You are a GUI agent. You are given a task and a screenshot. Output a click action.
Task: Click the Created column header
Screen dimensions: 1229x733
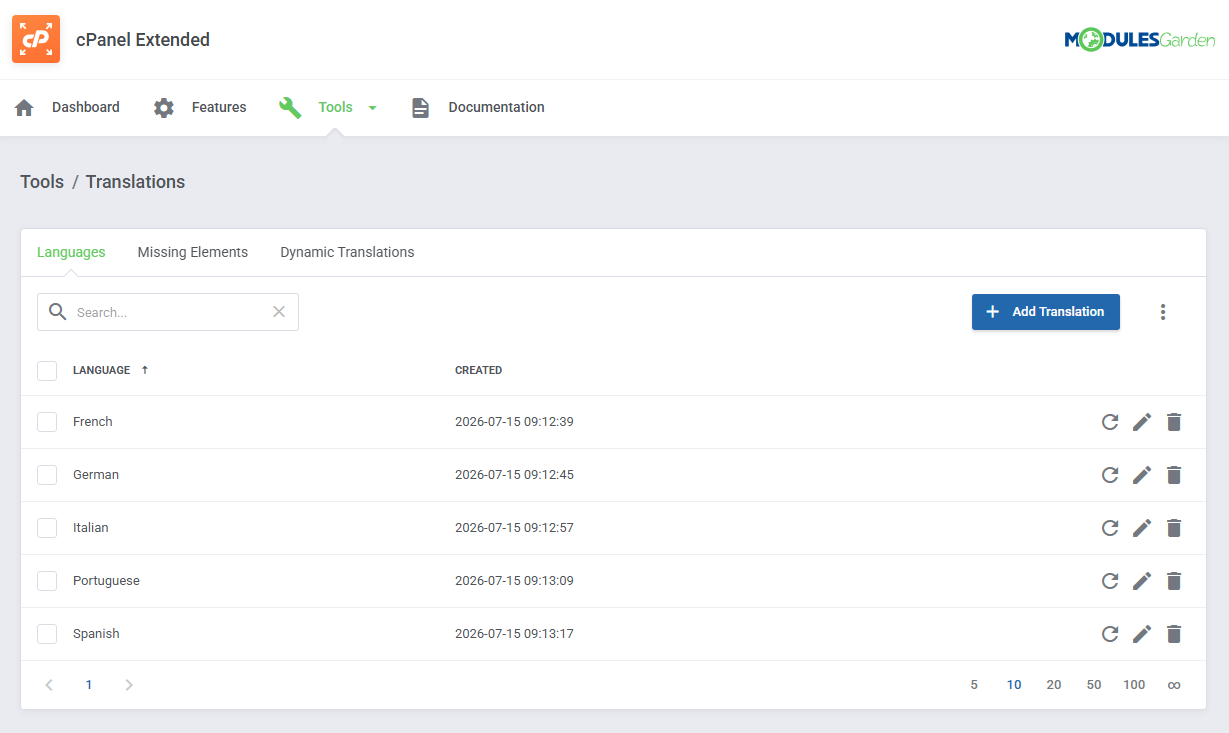(x=478, y=370)
